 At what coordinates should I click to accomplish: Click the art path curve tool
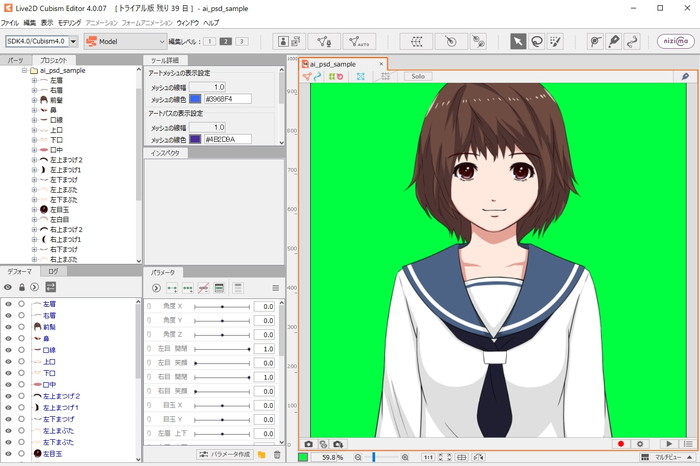coord(632,42)
